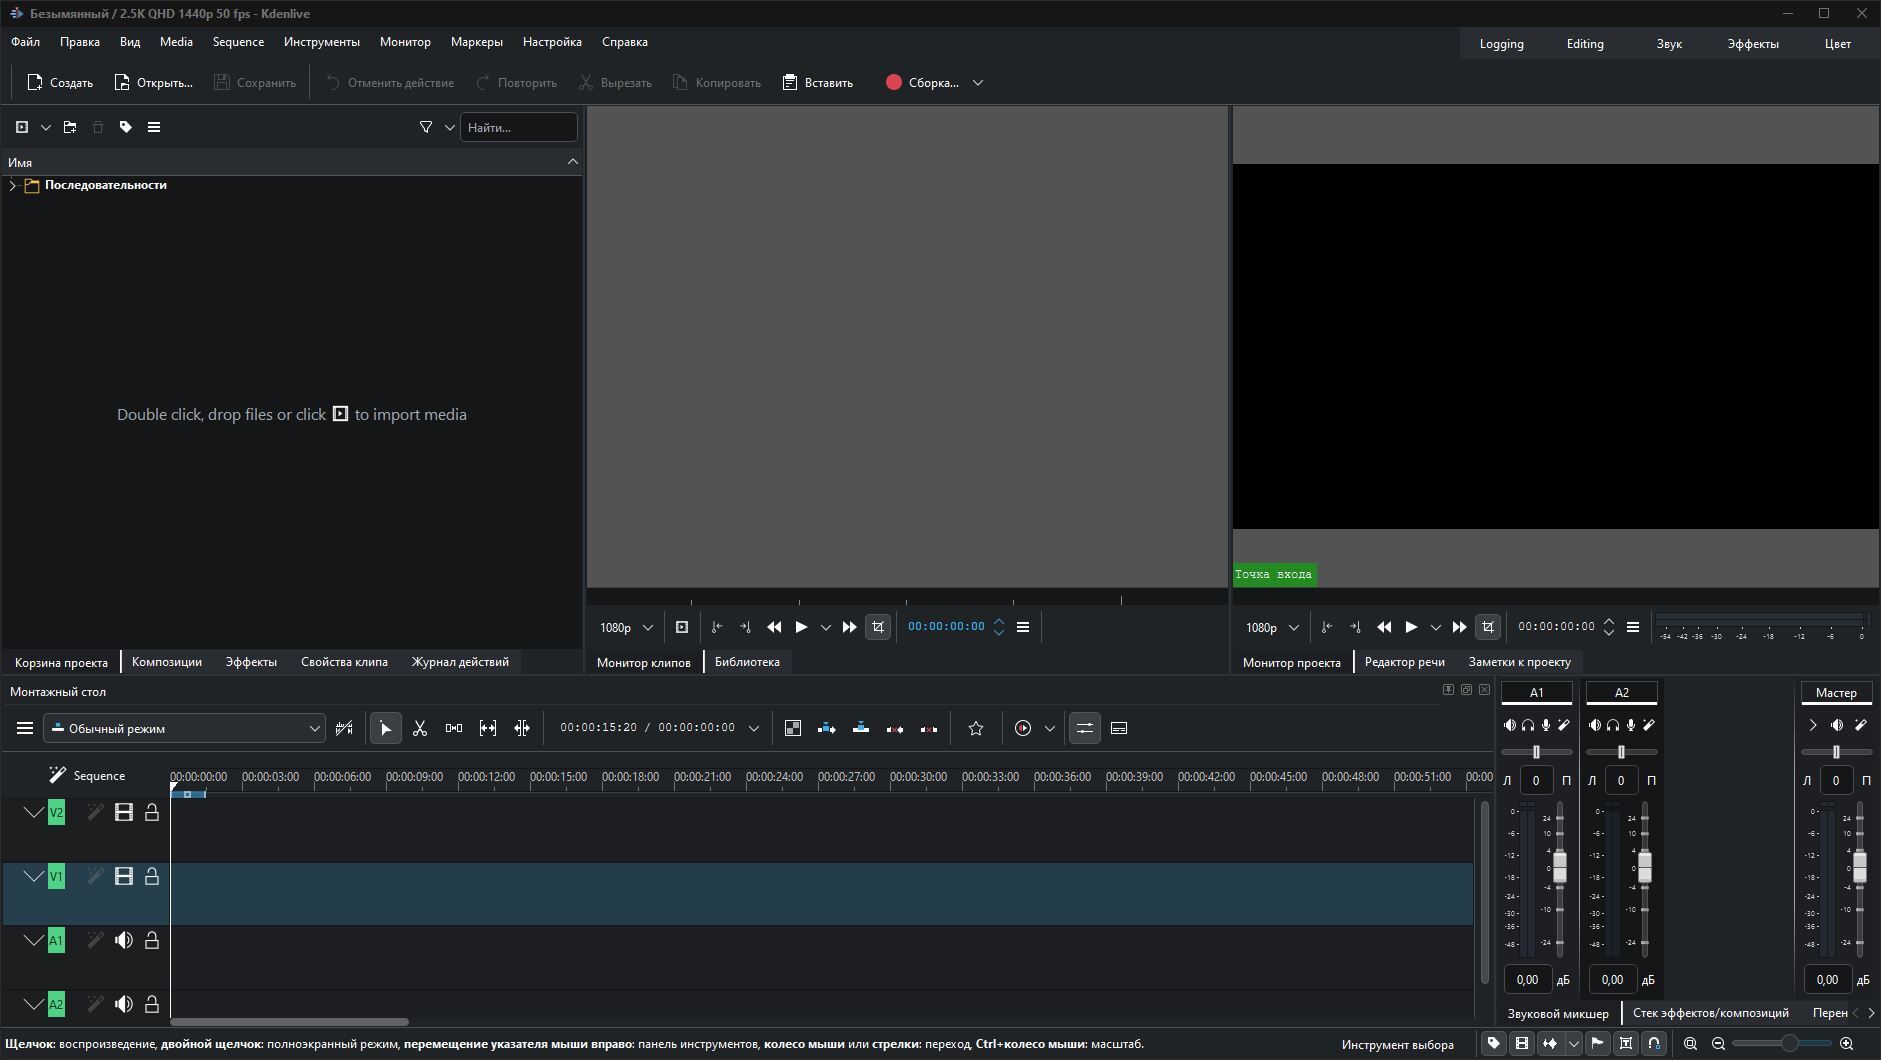Image resolution: width=1881 pixels, height=1060 pixels.
Task: Toggle lock on track V2
Action: pos(152,813)
